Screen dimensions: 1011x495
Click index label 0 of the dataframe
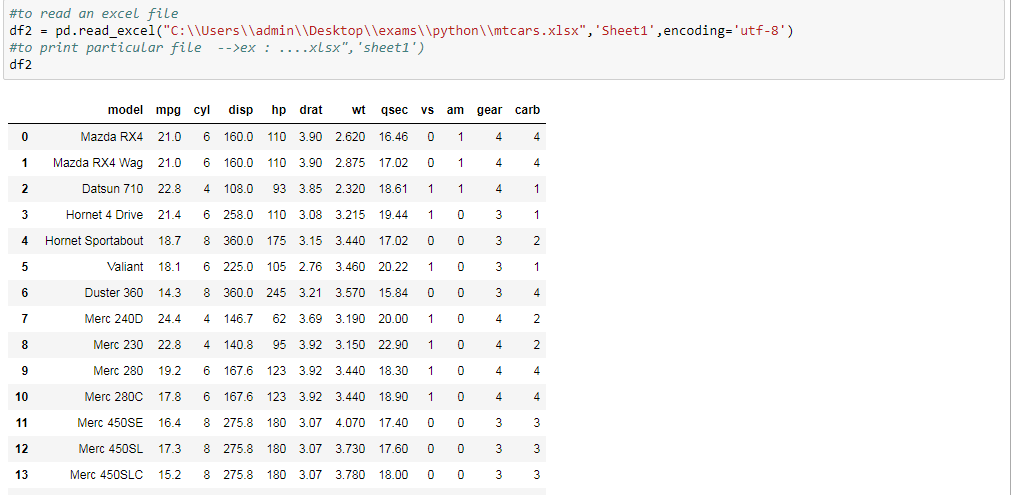pos(25,137)
